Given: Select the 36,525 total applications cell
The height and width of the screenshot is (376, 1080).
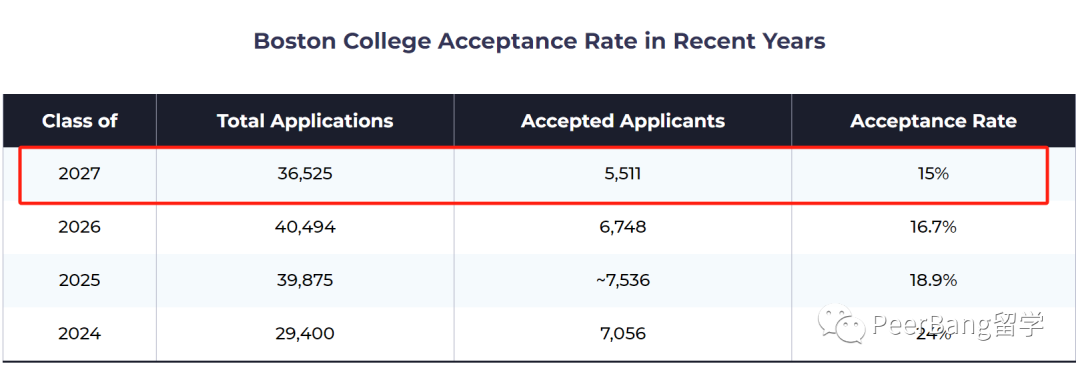Looking at the screenshot, I should [x=305, y=174].
